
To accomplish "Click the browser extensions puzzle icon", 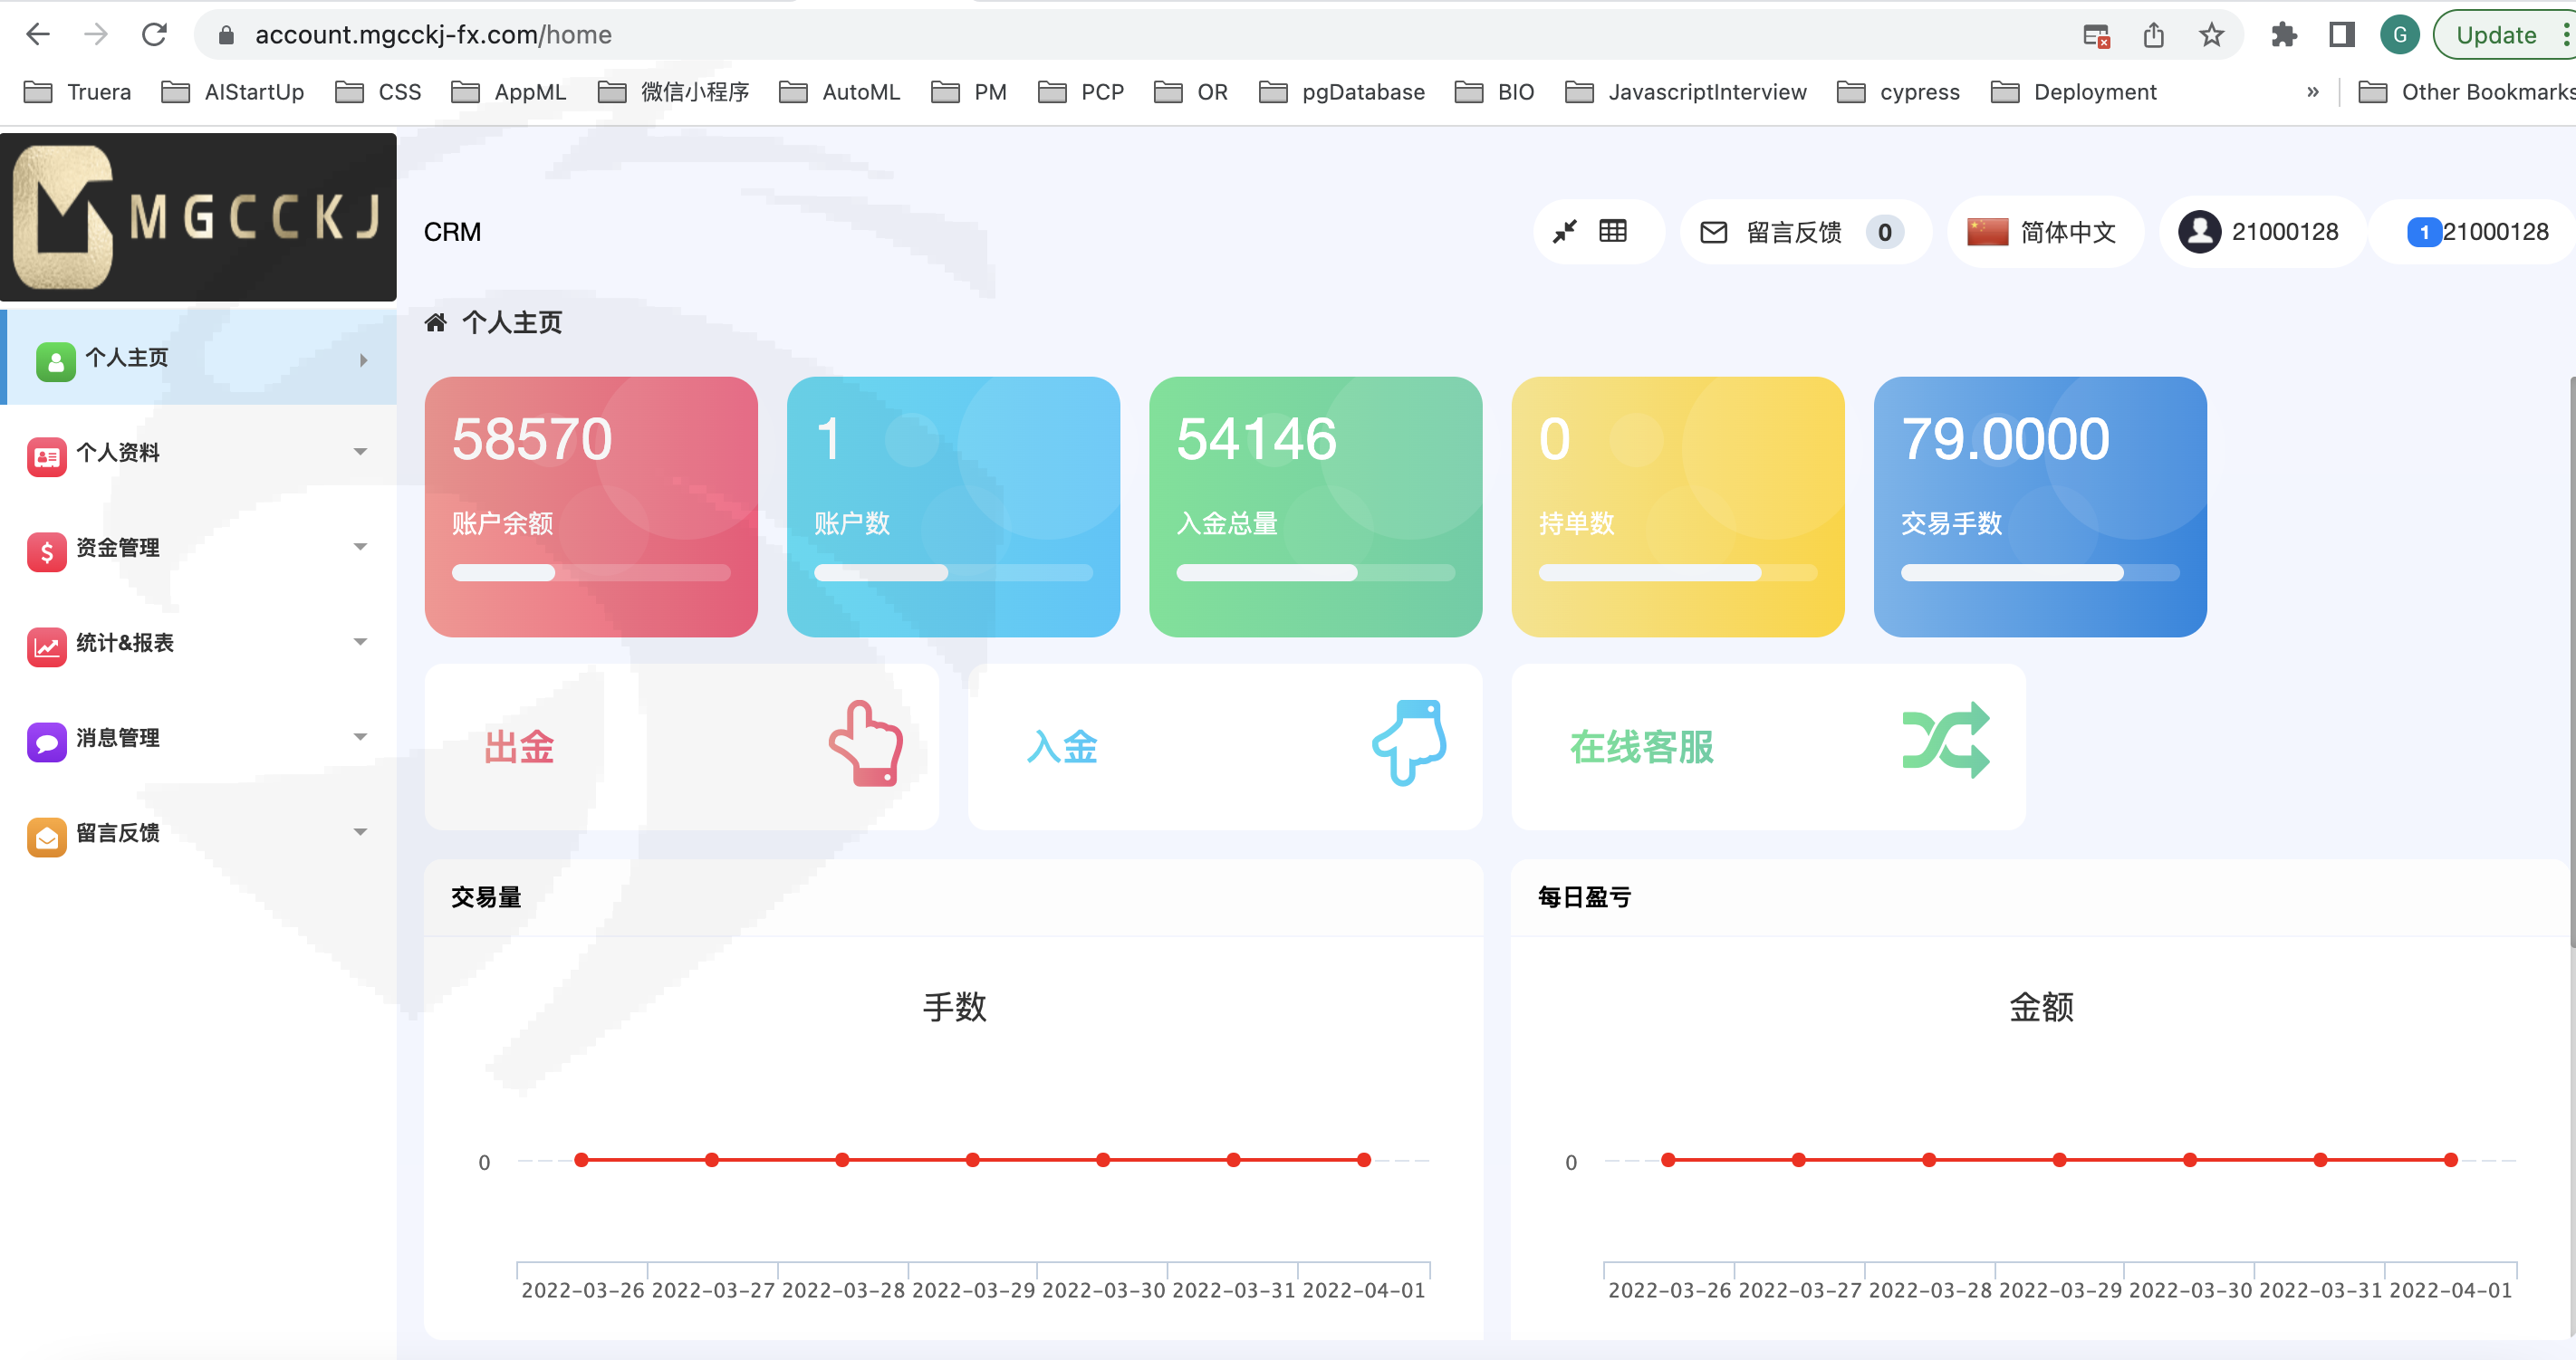I will tap(2283, 35).
